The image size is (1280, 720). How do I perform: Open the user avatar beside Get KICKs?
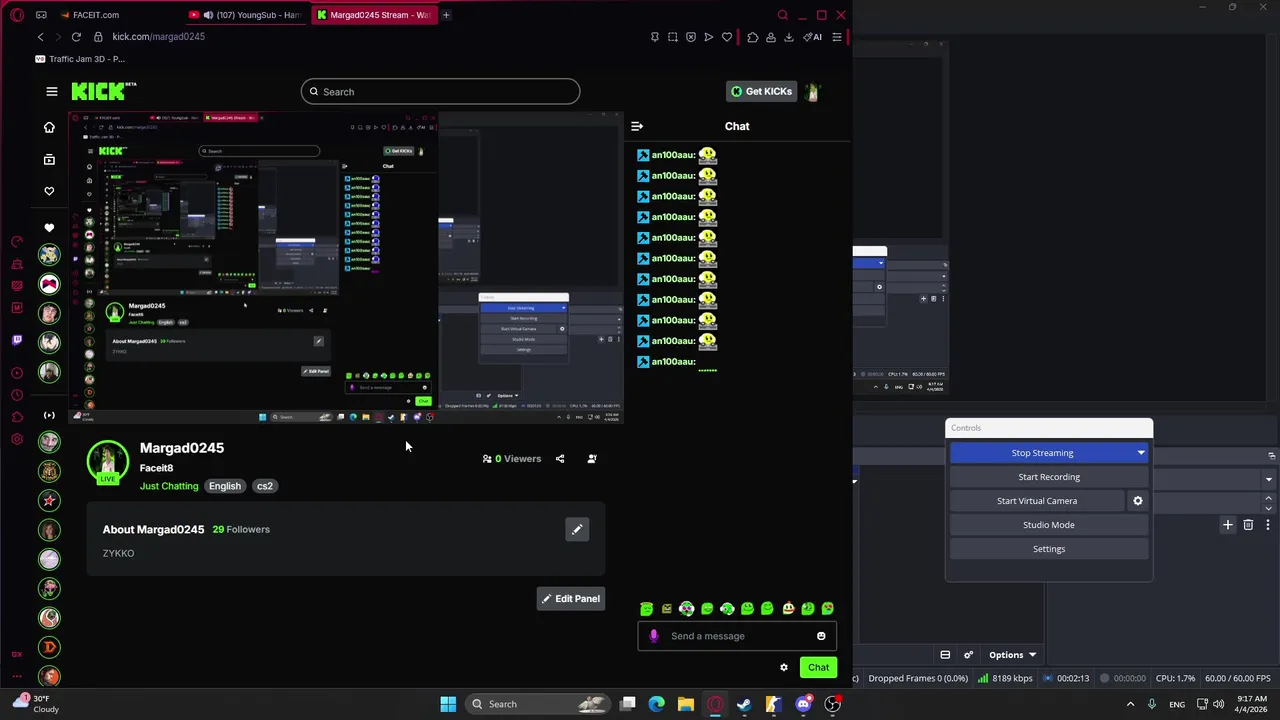point(812,91)
